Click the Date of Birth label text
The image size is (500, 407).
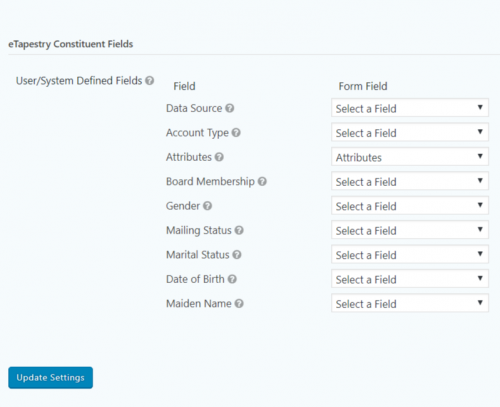pos(195,279)
